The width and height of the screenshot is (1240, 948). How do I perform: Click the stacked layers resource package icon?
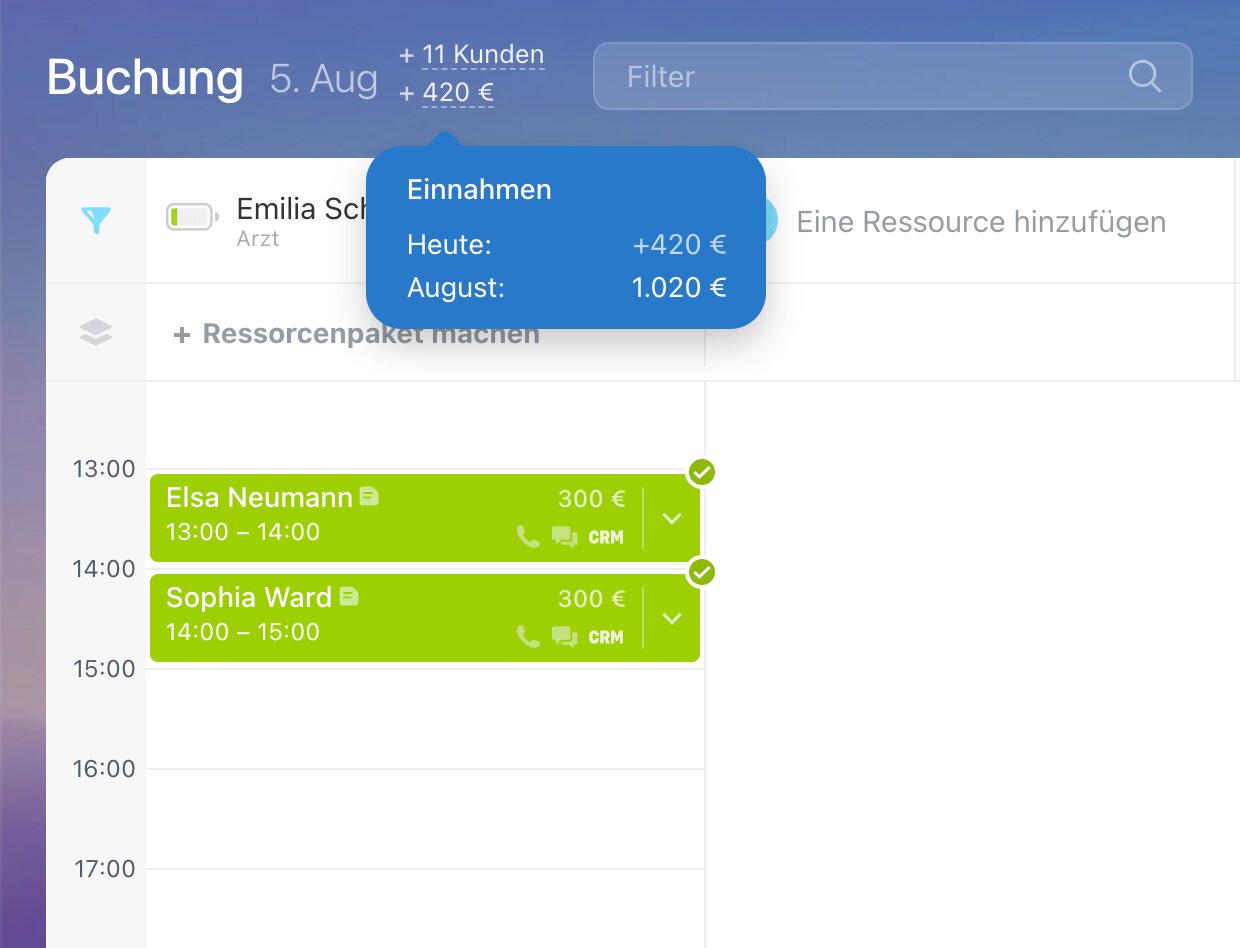(x=96, y=333)
